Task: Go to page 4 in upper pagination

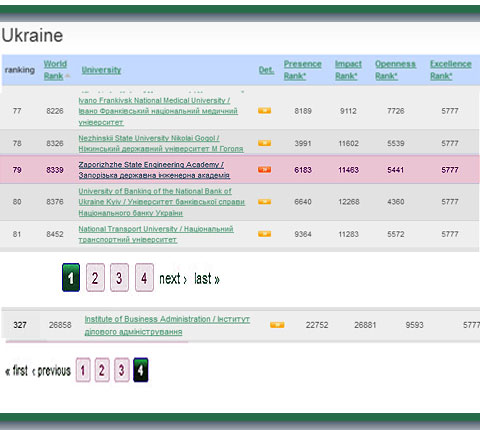Action: (x=144, y=278)
